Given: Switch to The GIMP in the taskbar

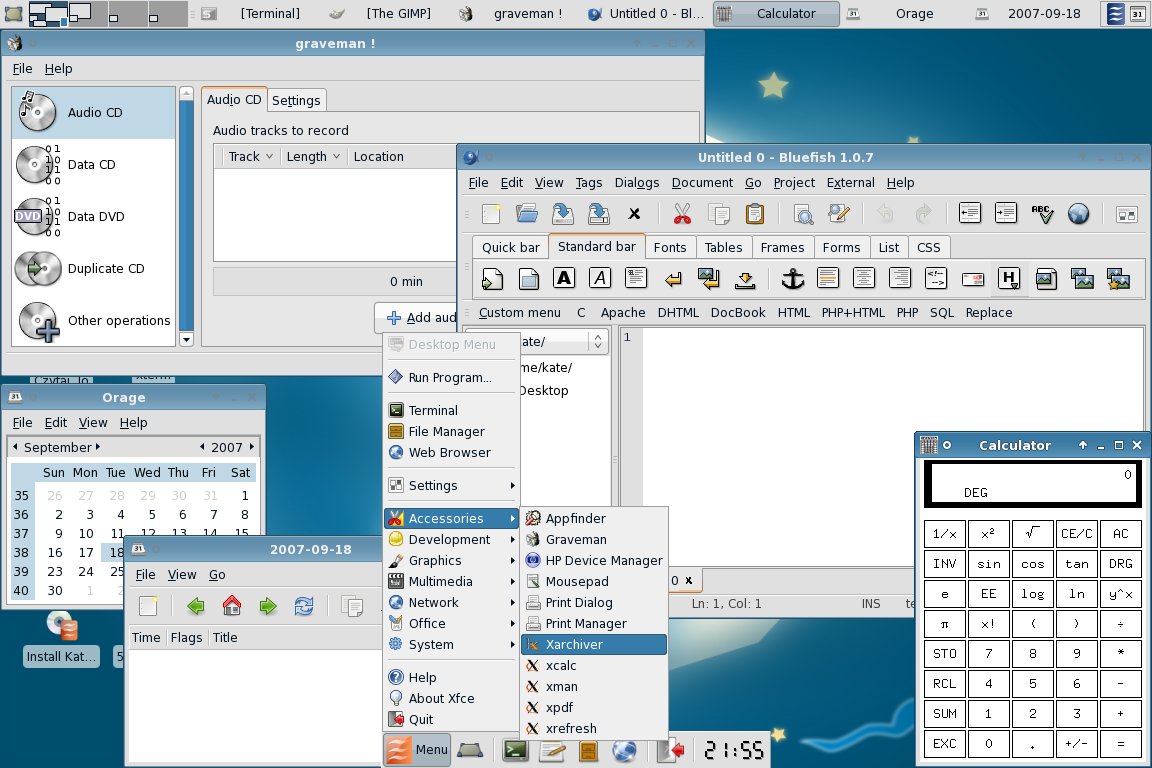Looking at the screenshot, I should (x=382, y=13).
